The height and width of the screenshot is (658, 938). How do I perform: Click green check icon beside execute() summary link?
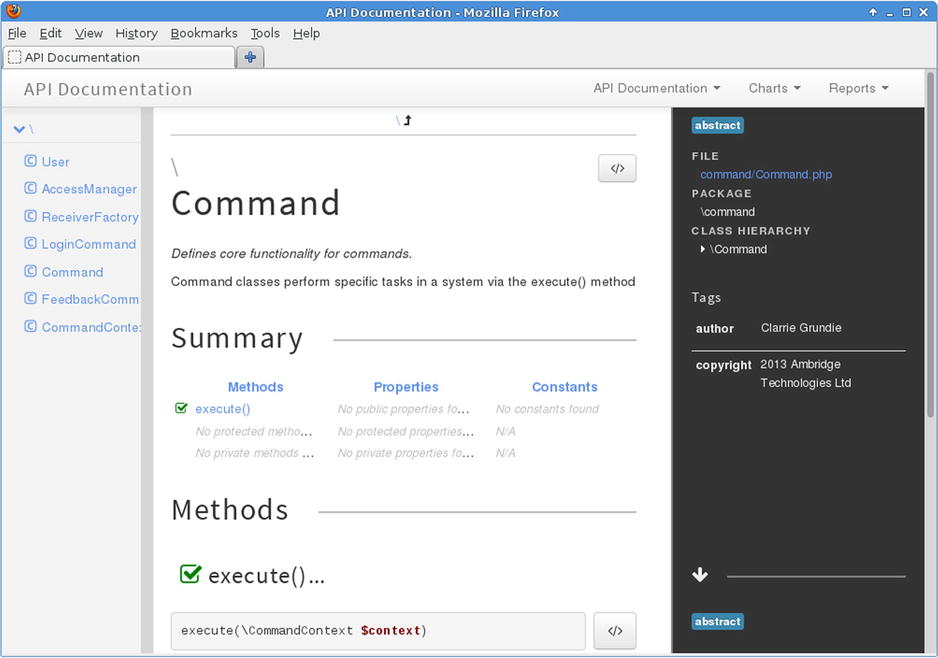(181, 408)
